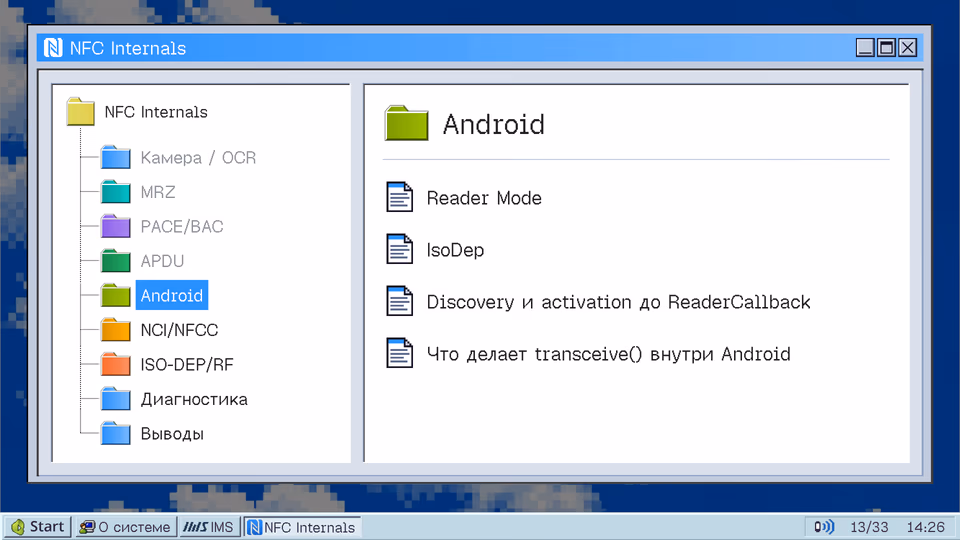
Task: Click the dark green APDU folder icon
Action: pos(116,261)
